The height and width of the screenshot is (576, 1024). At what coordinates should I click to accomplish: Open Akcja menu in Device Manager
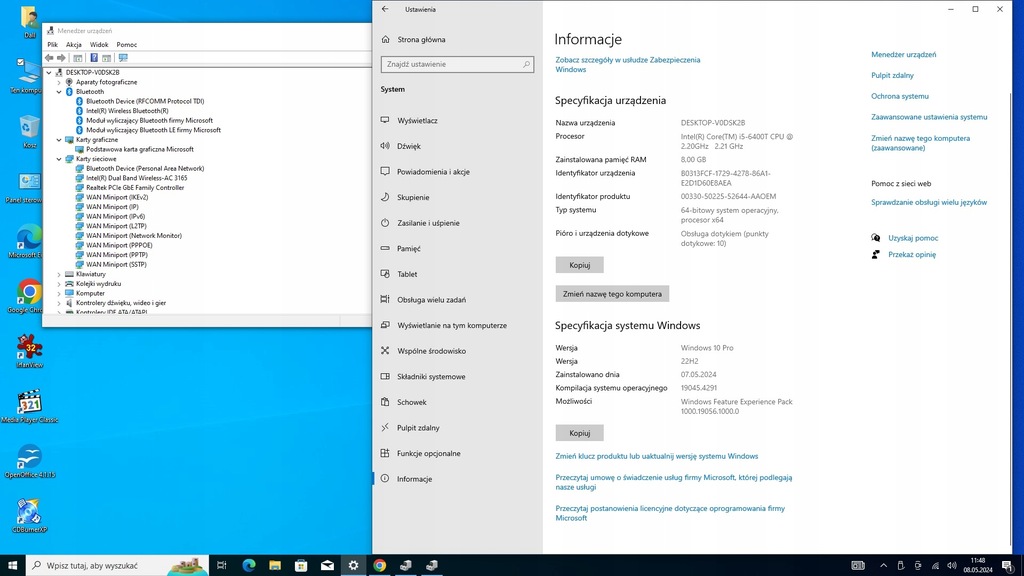74,44
